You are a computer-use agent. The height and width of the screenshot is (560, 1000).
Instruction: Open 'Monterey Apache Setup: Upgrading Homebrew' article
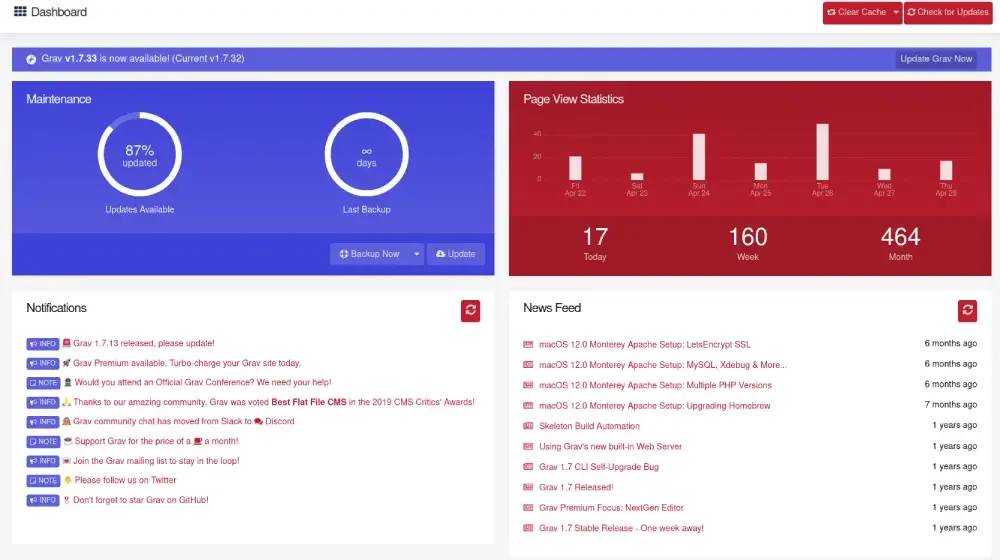[x=654, y=406]
